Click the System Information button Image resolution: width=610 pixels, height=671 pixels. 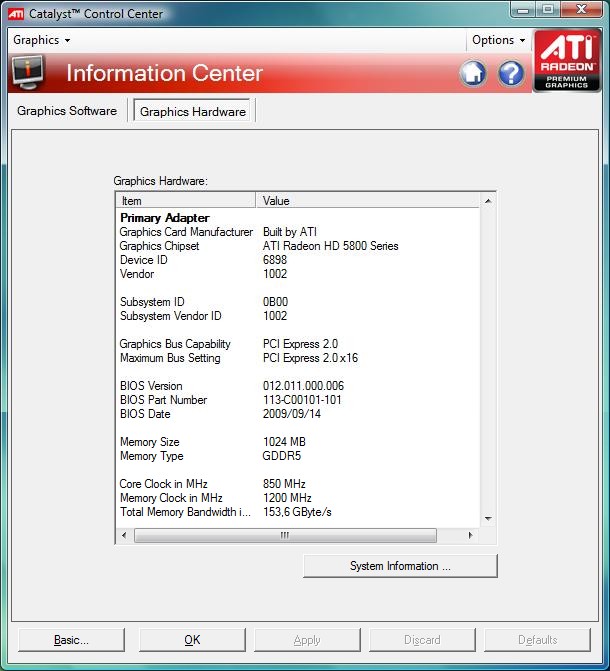pos(400,566)
